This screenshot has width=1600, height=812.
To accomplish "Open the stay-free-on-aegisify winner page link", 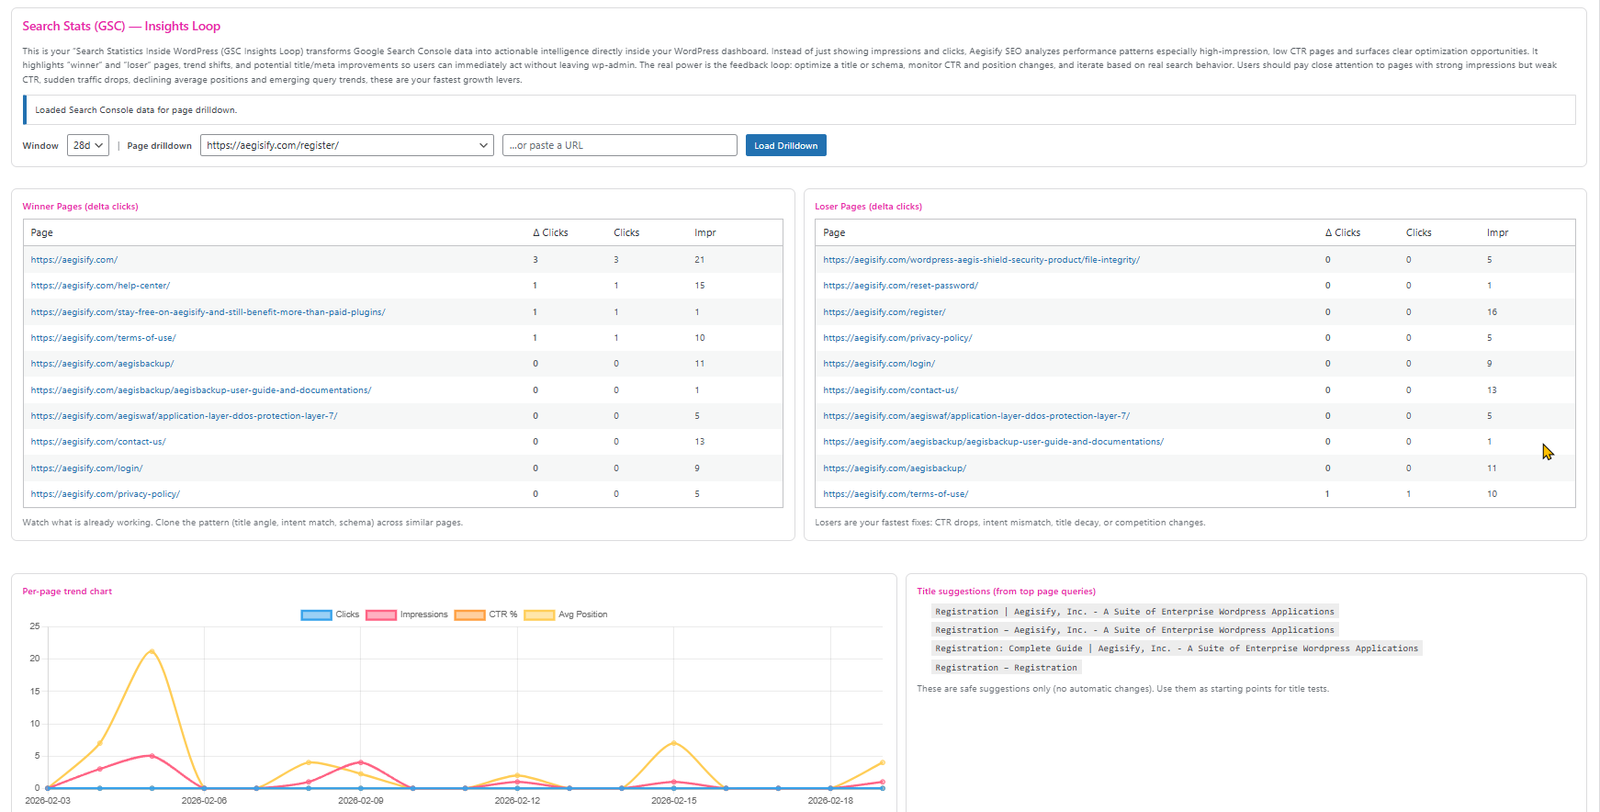I will [x=208, y=312].
